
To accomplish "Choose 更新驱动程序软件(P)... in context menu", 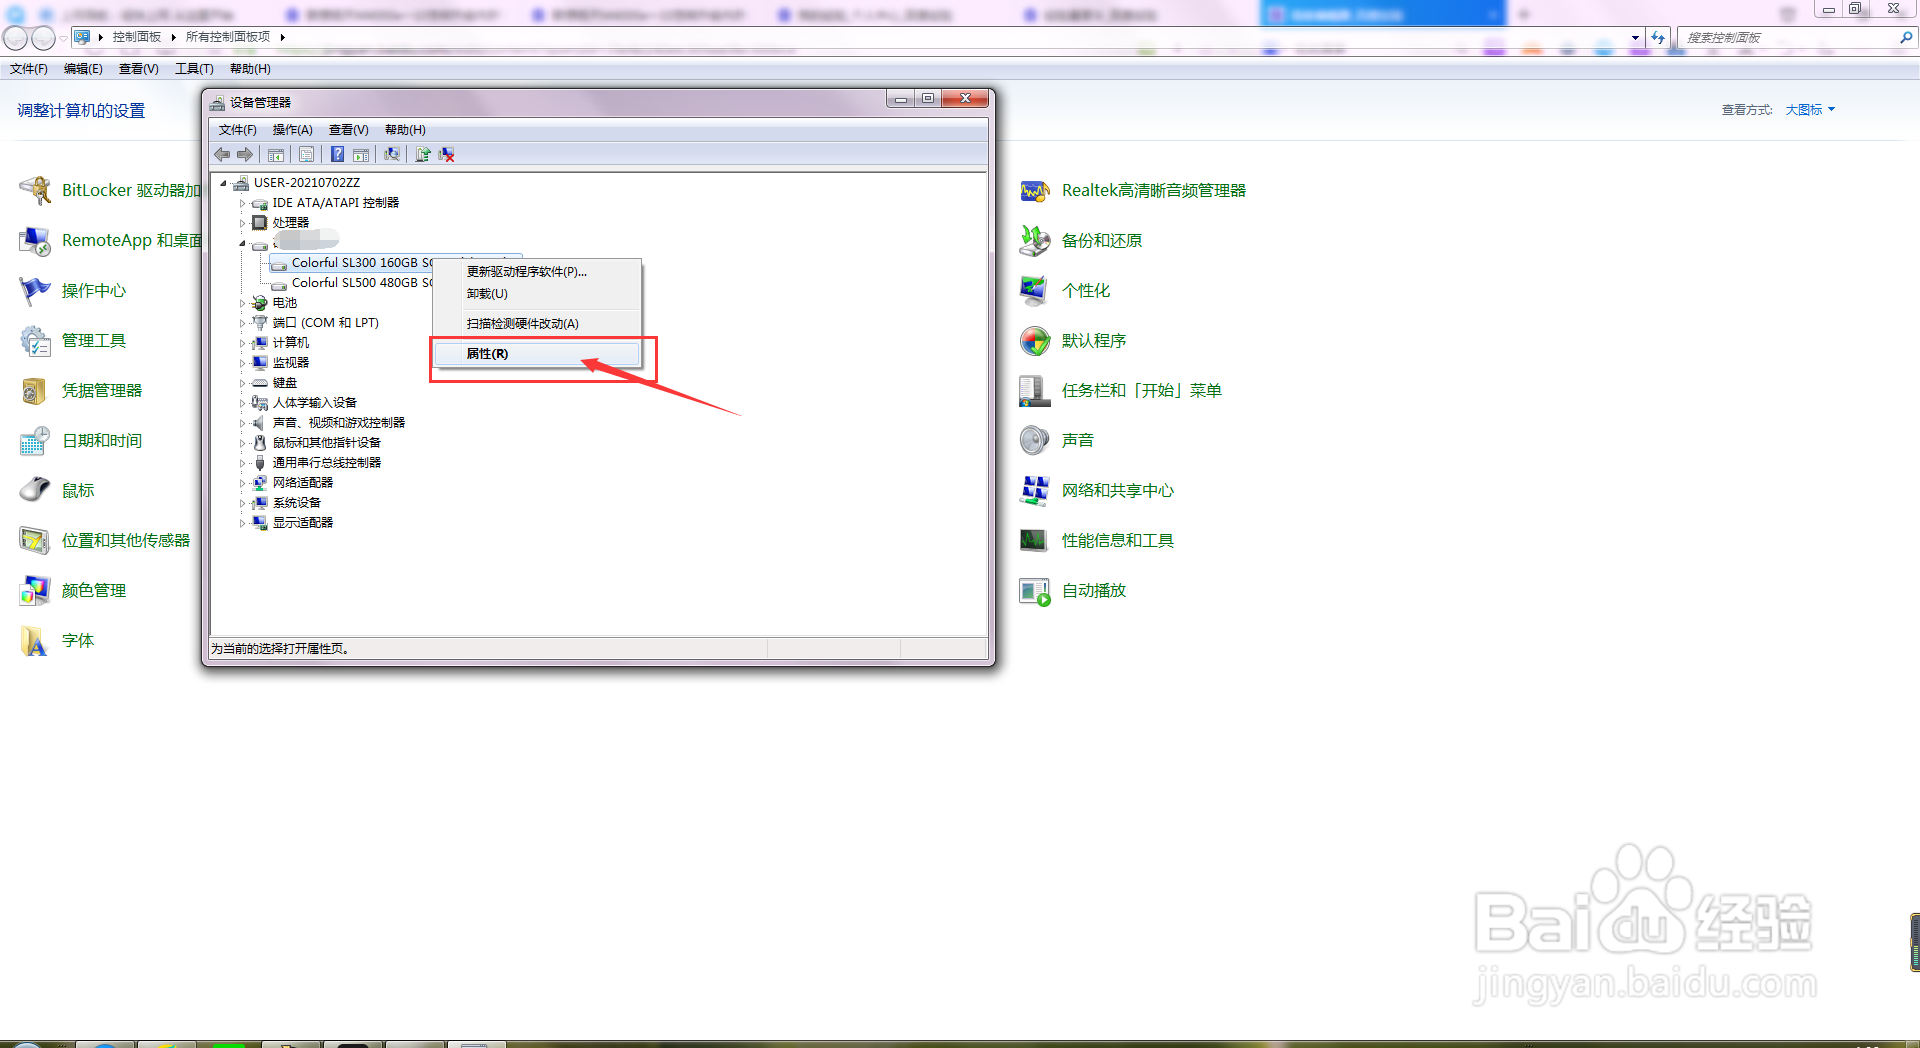I will click(x=537, y=272).
